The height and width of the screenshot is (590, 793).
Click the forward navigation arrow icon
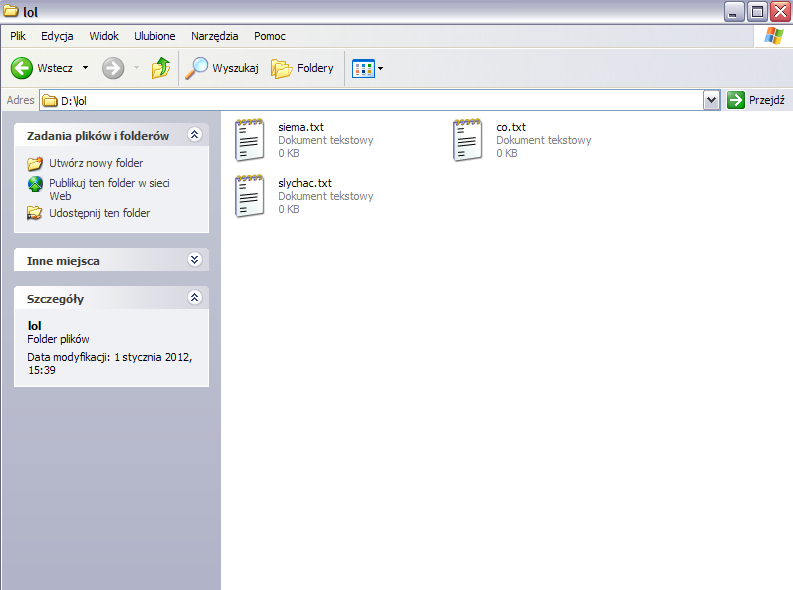(113, 68)
